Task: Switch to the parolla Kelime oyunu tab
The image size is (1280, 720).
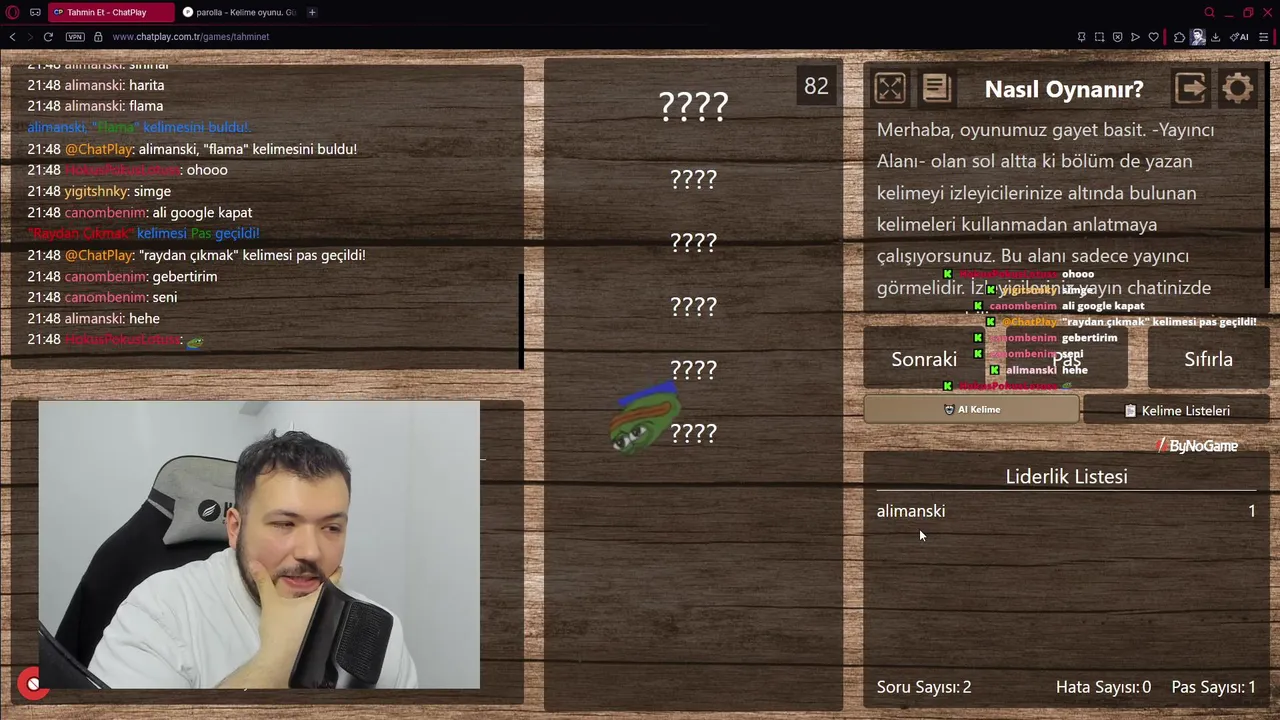Action: pyautogui.click(x=240, y=12)
